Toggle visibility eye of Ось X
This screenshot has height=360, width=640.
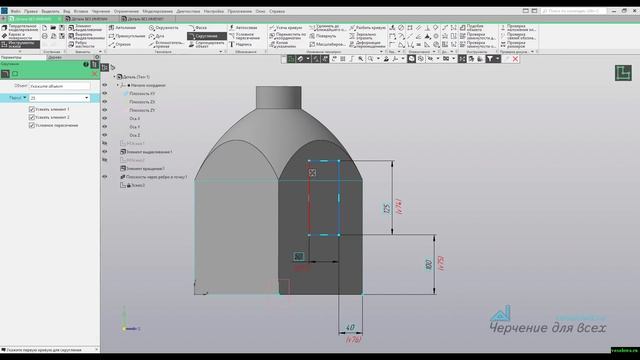tap(105, 118)
